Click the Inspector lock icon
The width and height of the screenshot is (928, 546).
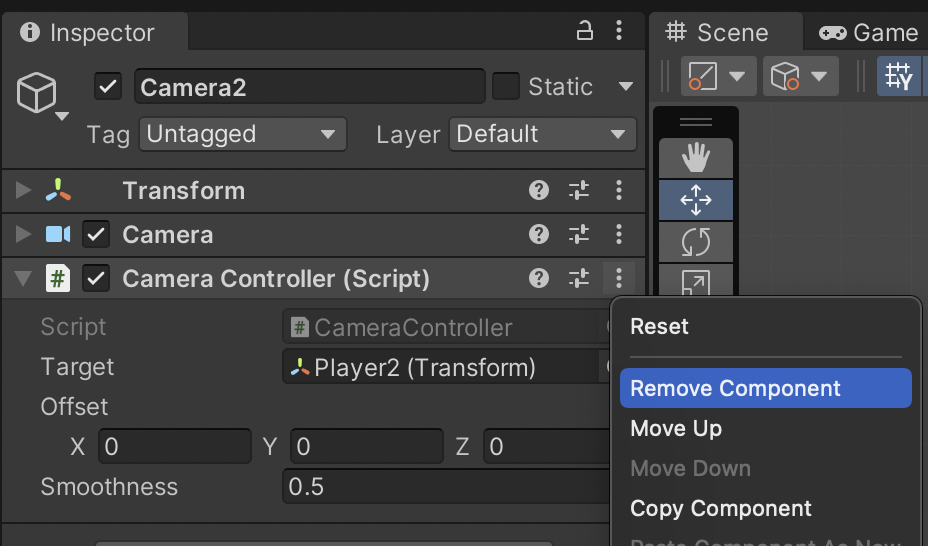586,32
